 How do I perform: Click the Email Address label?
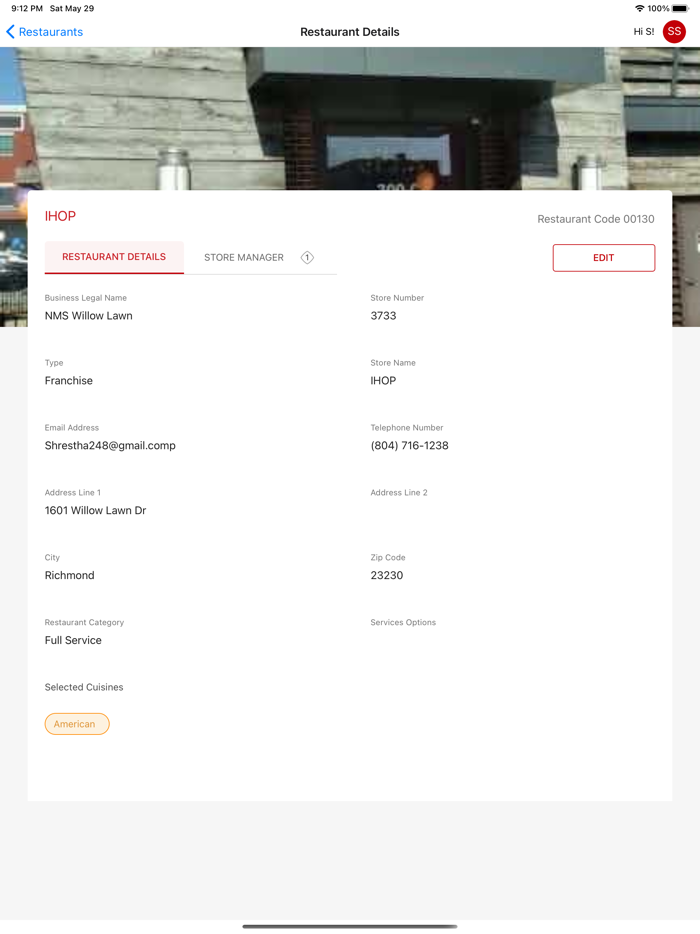[x=72, y=428]
